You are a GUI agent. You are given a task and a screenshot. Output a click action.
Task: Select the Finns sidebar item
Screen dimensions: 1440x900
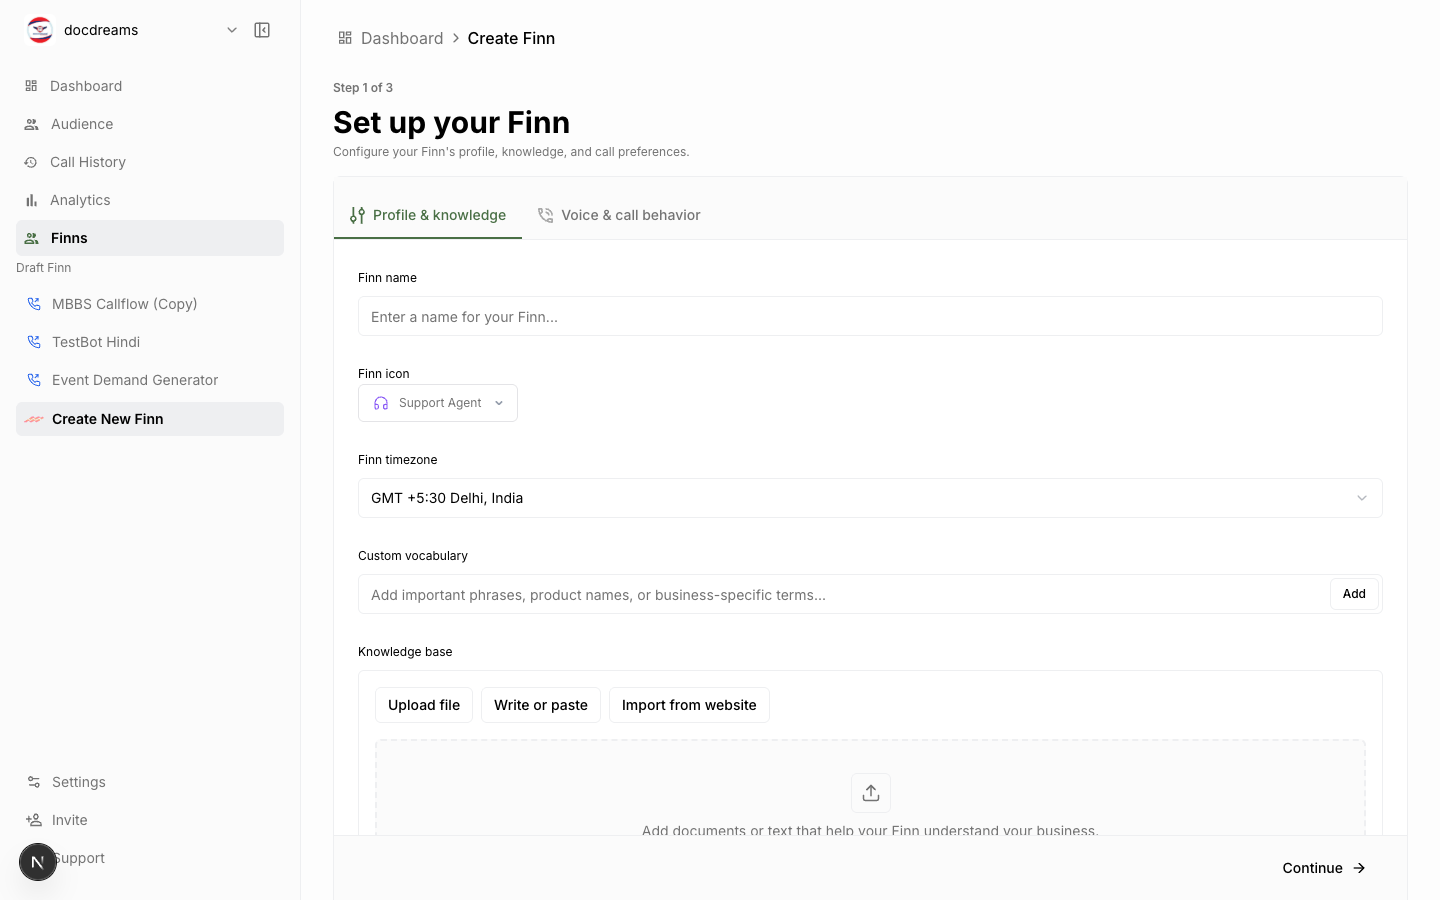point(150,238)
